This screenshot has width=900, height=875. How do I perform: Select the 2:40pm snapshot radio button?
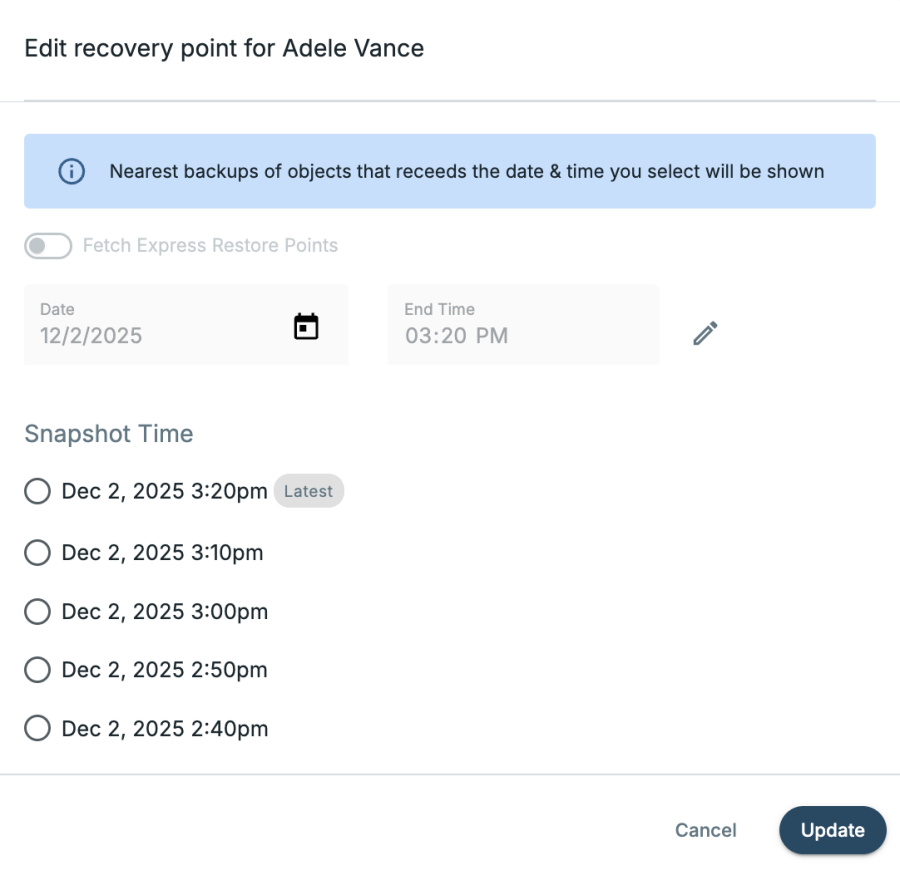coord(37,729)
